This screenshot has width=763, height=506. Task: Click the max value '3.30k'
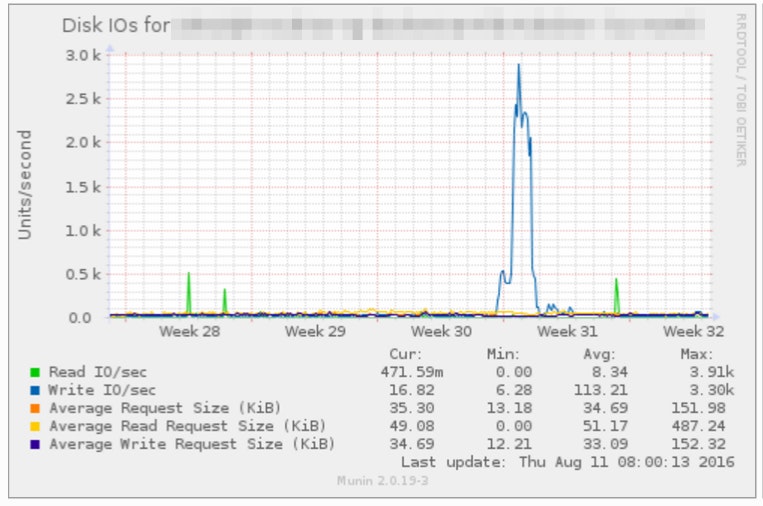712,390
